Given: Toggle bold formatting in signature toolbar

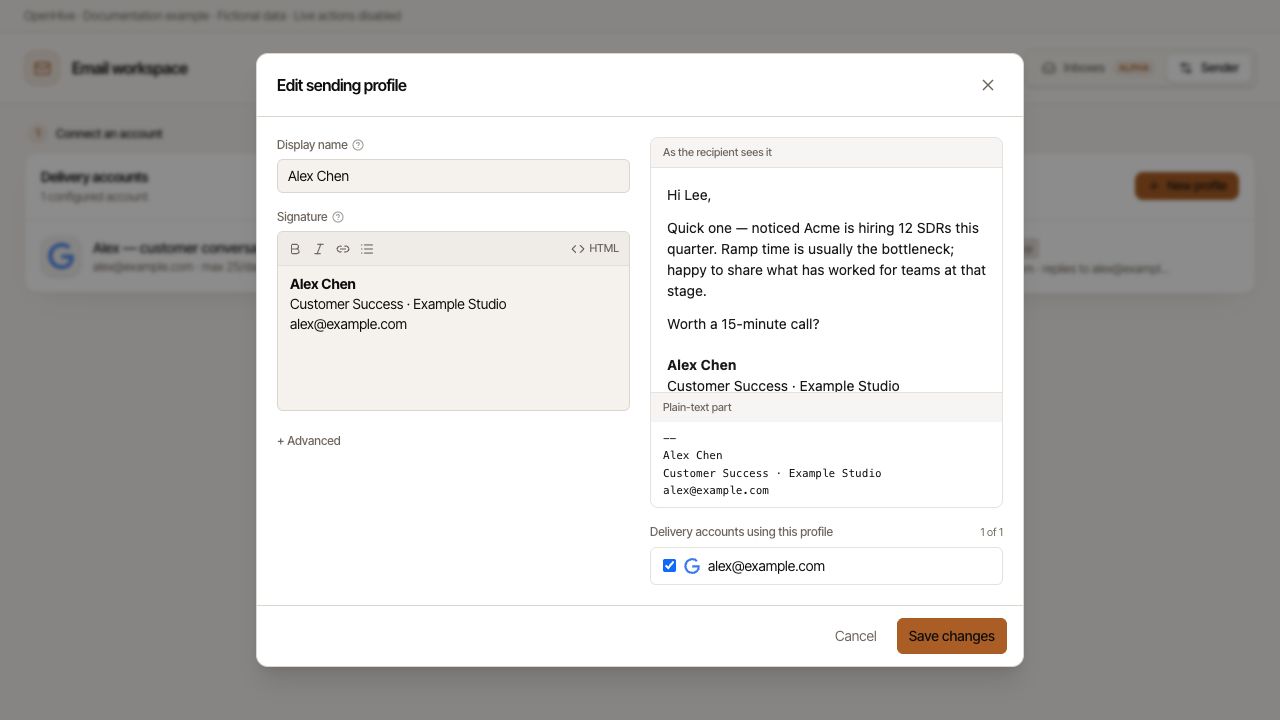Looking at the screenshot, I should [x=295, y=249].
